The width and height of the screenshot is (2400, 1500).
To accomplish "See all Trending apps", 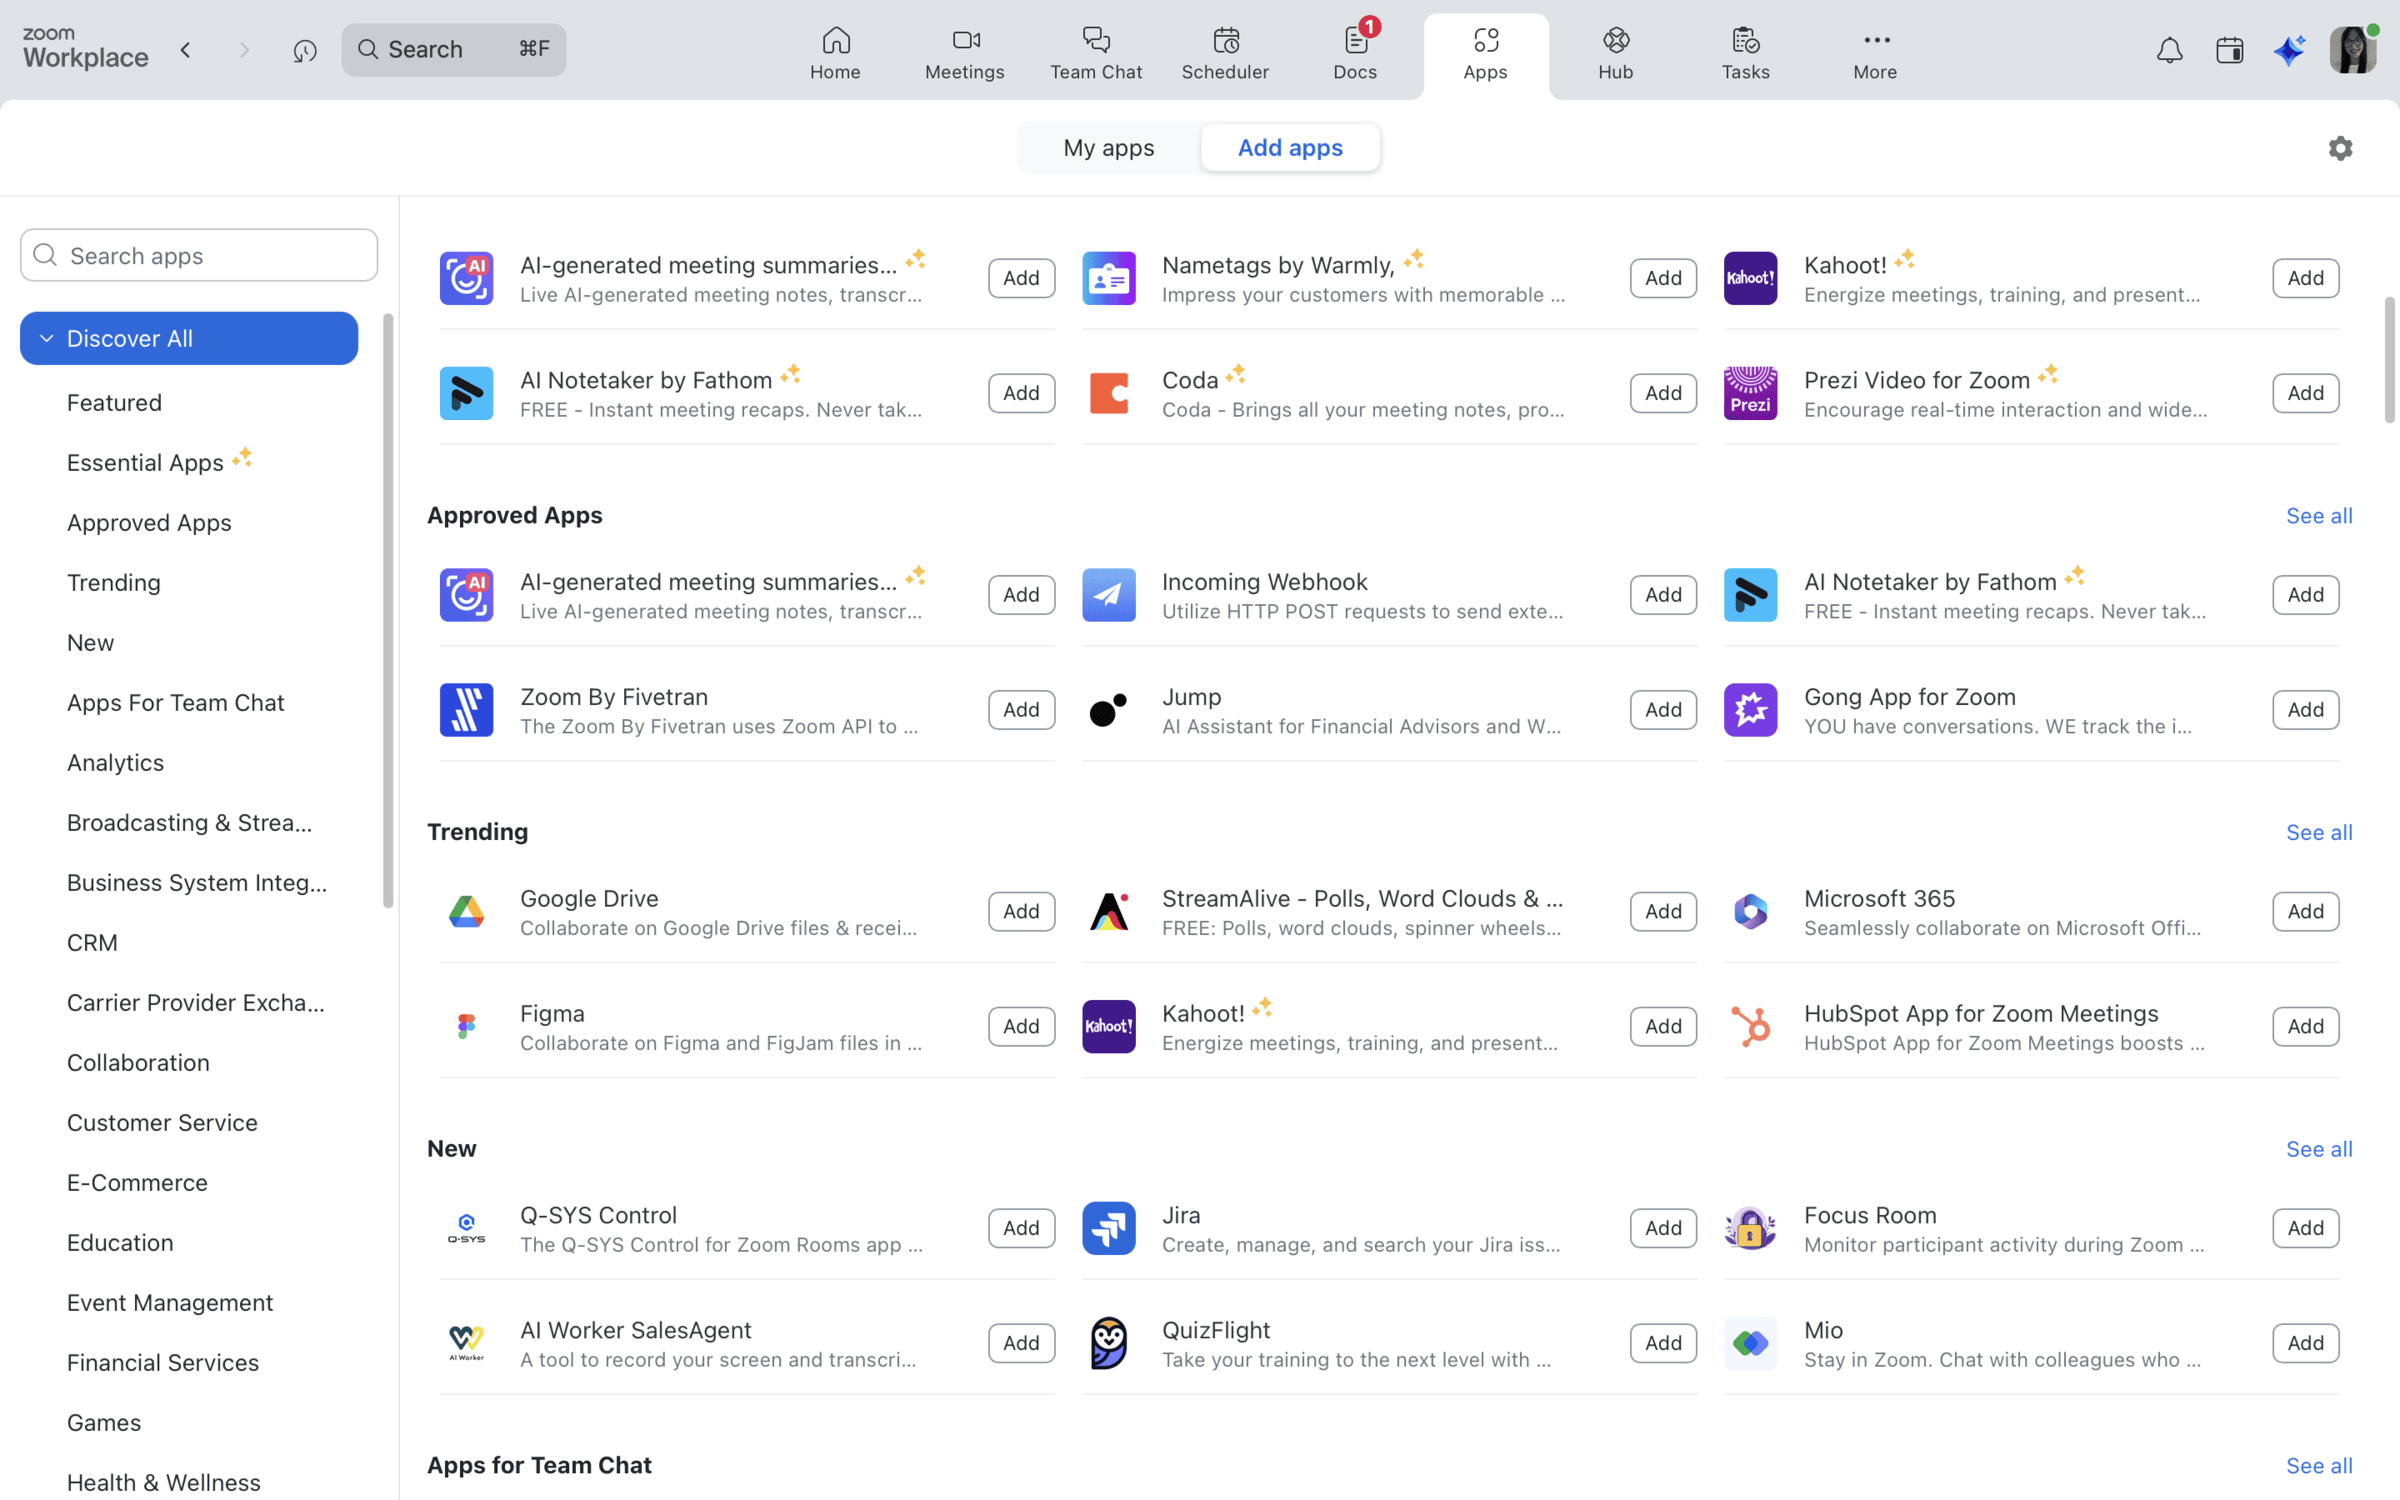I will pyautogui.click(x=2318, y=832).
